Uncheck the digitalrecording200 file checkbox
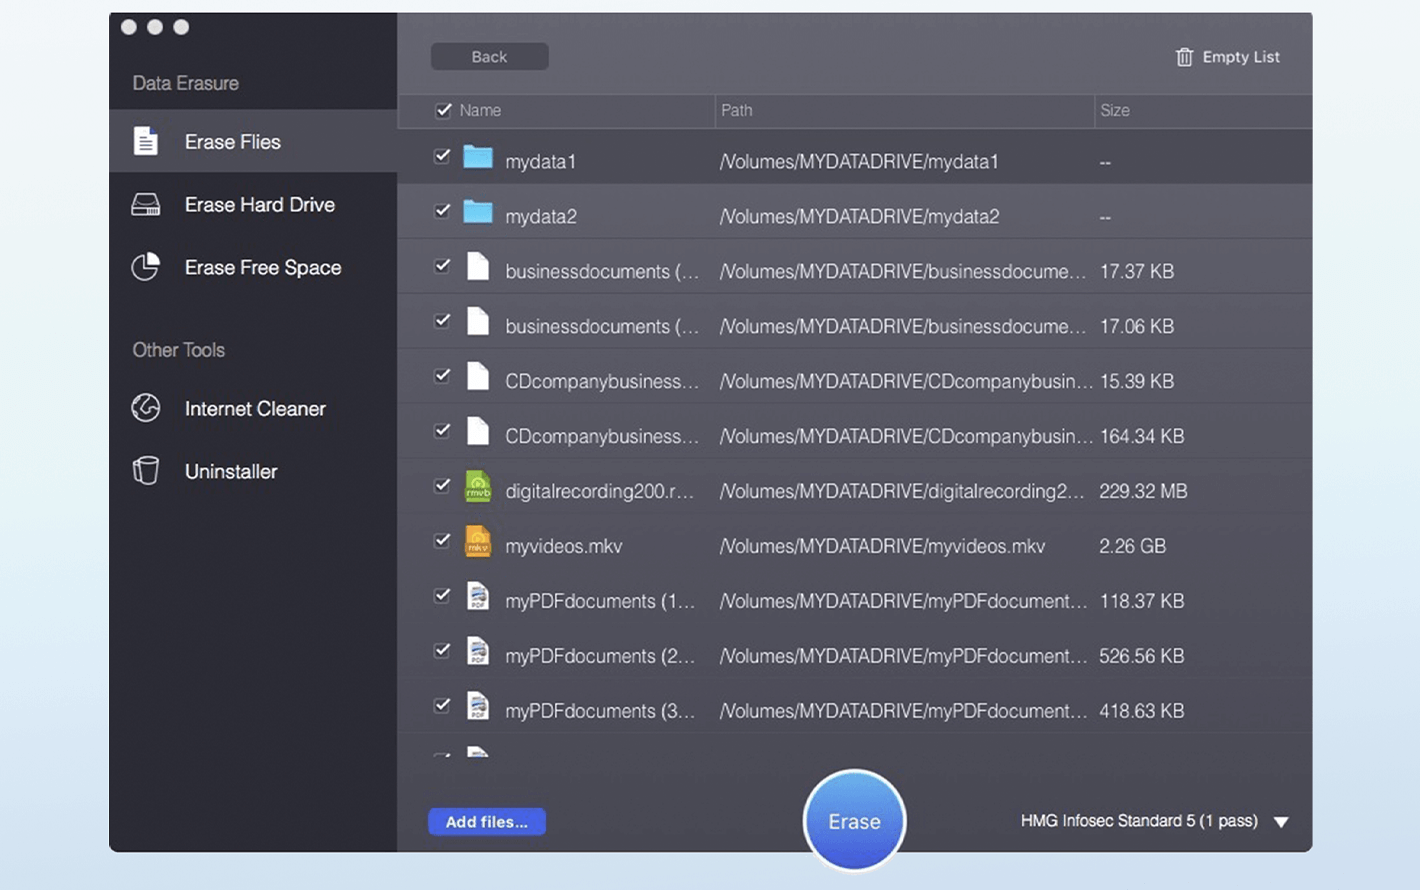 point(442,486)
